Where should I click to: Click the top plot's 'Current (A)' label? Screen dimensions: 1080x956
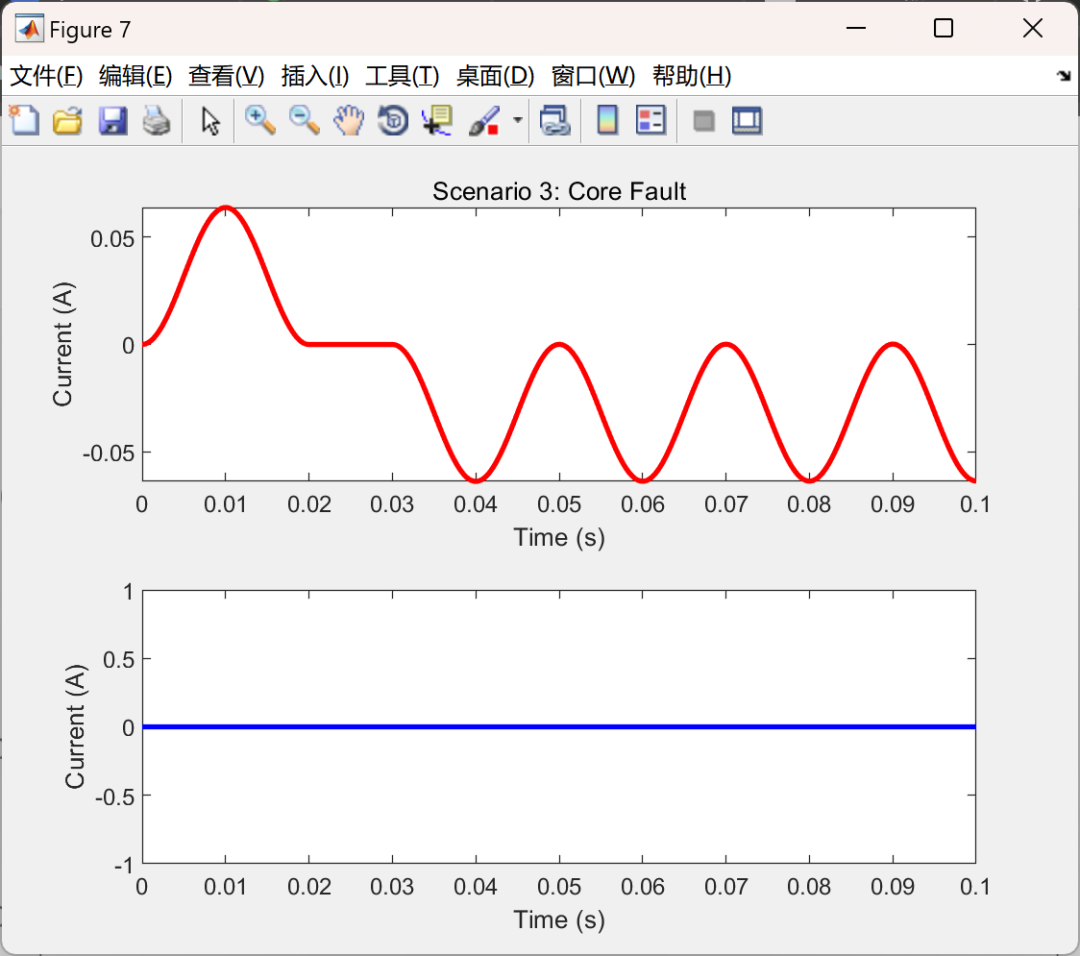coord(63,344)
